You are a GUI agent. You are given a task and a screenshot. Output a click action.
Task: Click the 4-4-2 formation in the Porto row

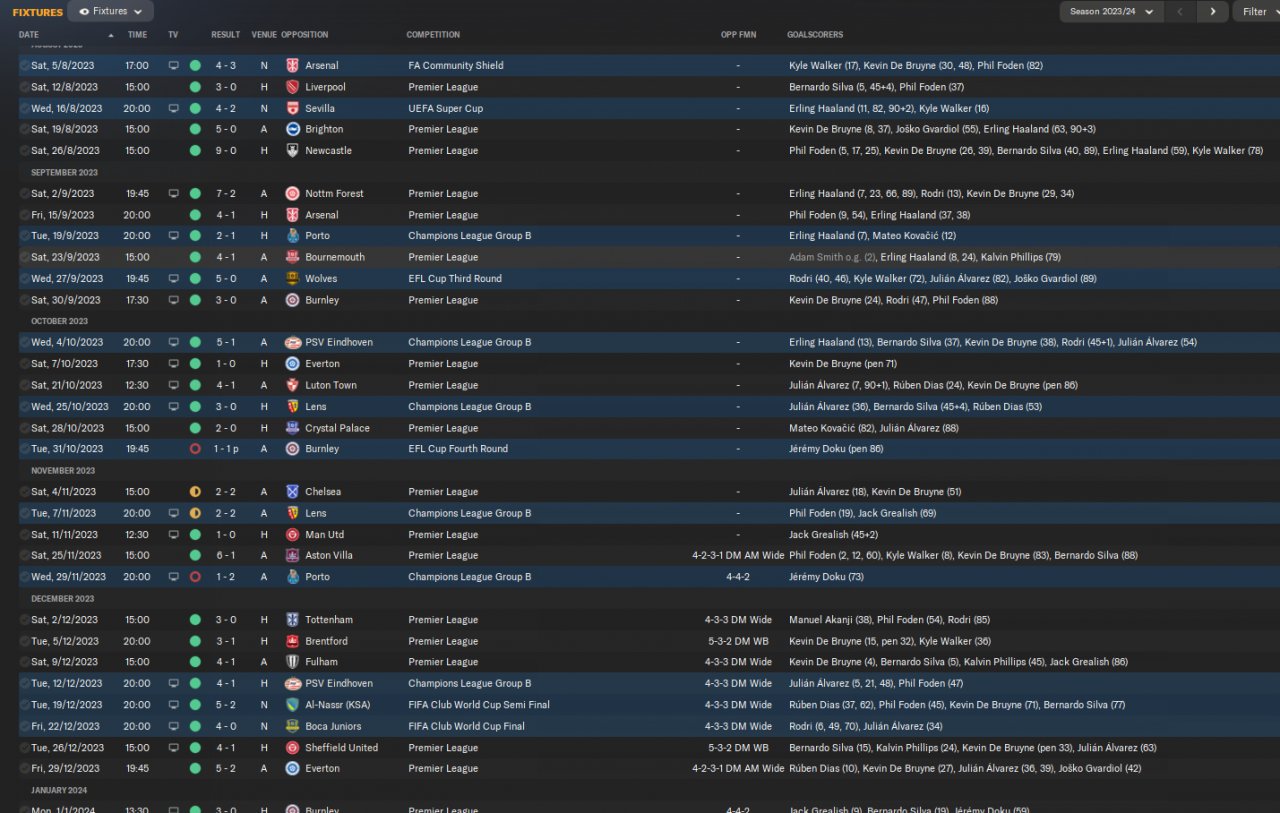(738, 577)
